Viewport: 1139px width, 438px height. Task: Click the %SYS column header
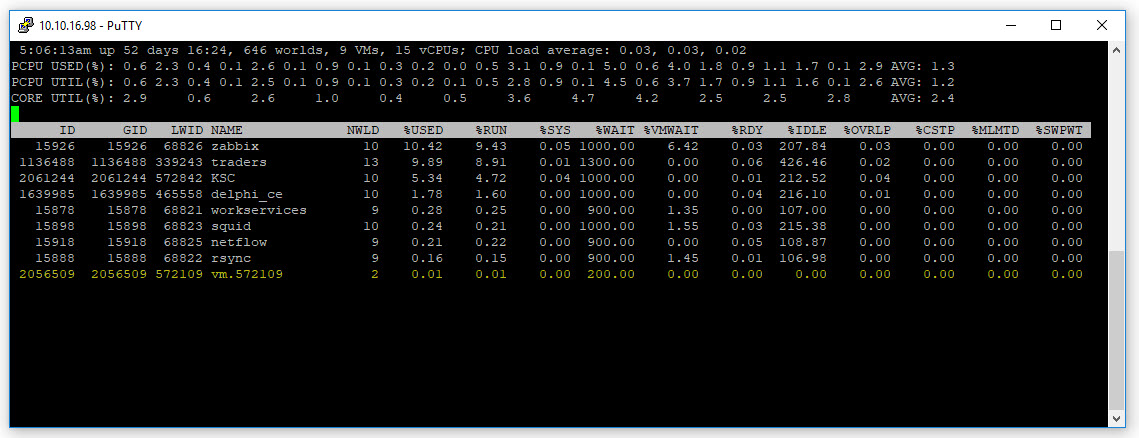pos(555,130)
